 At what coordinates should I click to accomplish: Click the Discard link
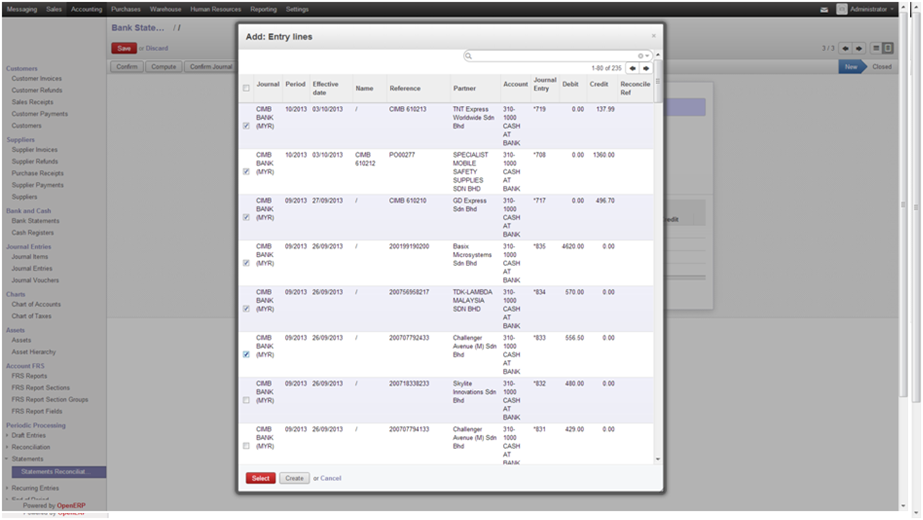[x=157, y=48]
